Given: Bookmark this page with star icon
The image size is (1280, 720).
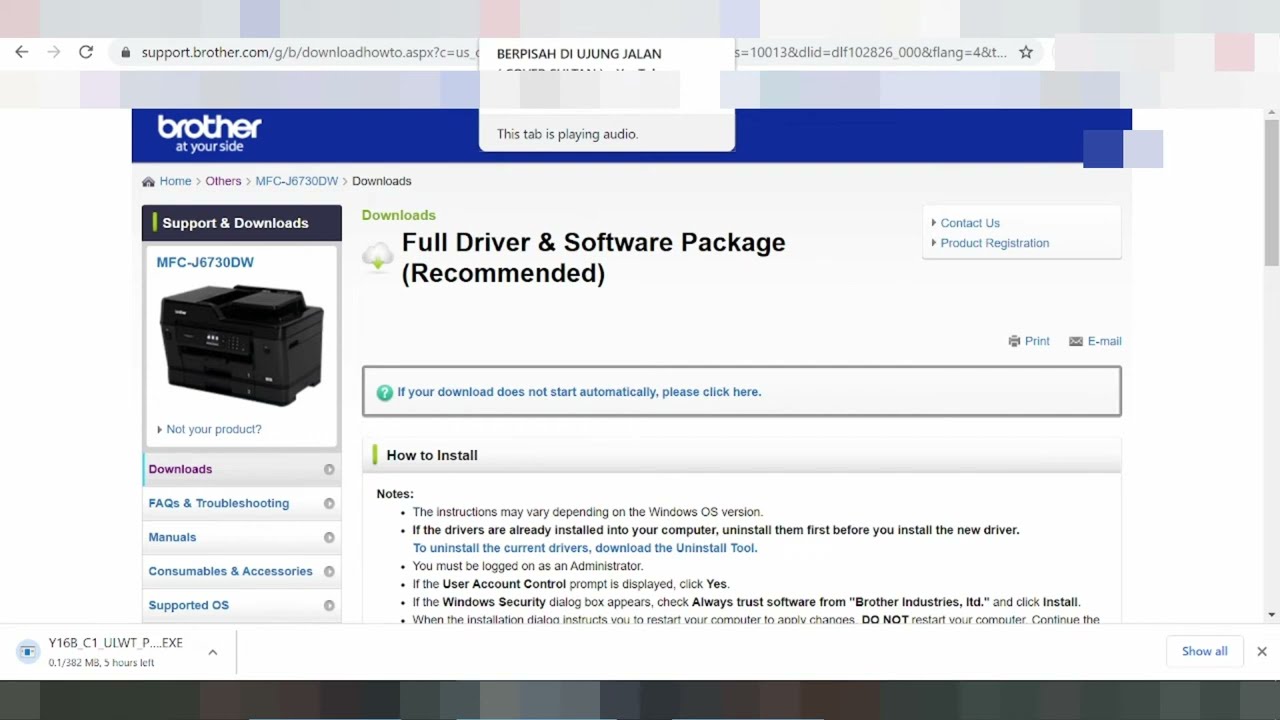Looking at the screenshot, I should click(1026, 52).
